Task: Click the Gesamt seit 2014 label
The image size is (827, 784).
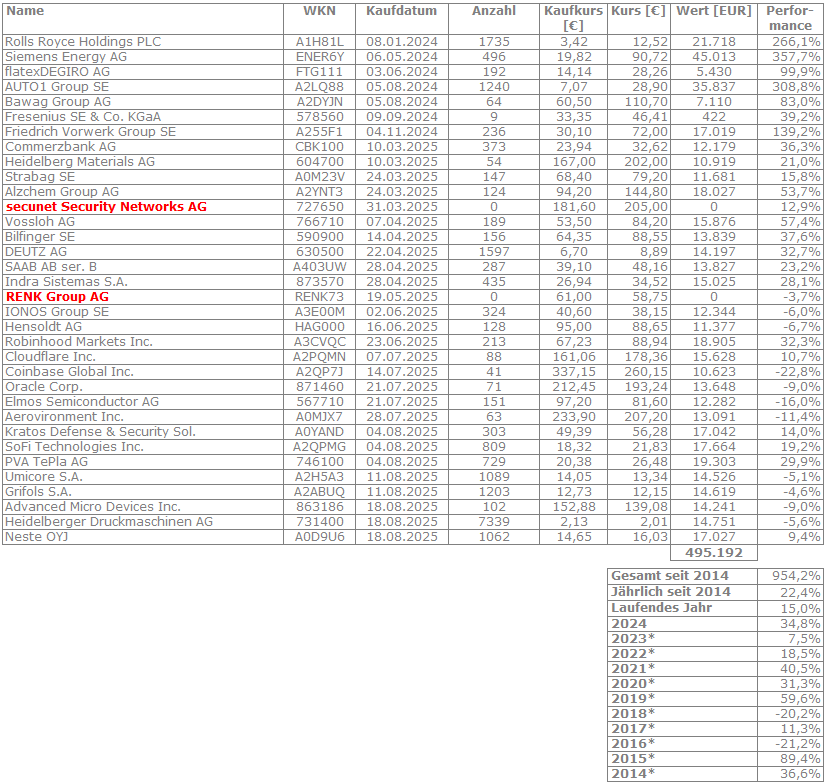Action: (669, 576)
